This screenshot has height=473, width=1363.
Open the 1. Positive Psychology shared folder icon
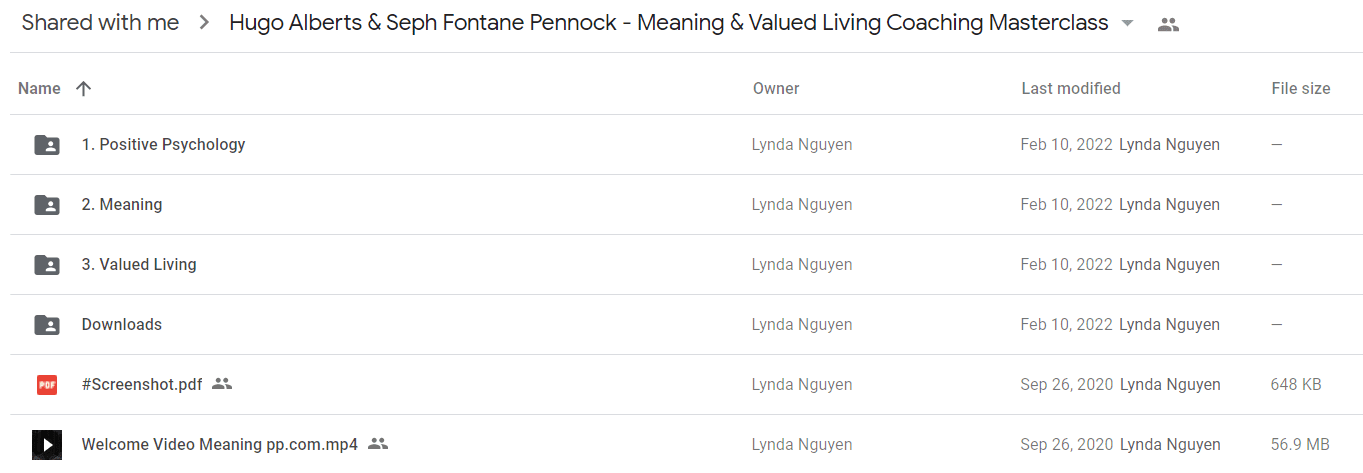pyautogui.click(x=47, y=145)
